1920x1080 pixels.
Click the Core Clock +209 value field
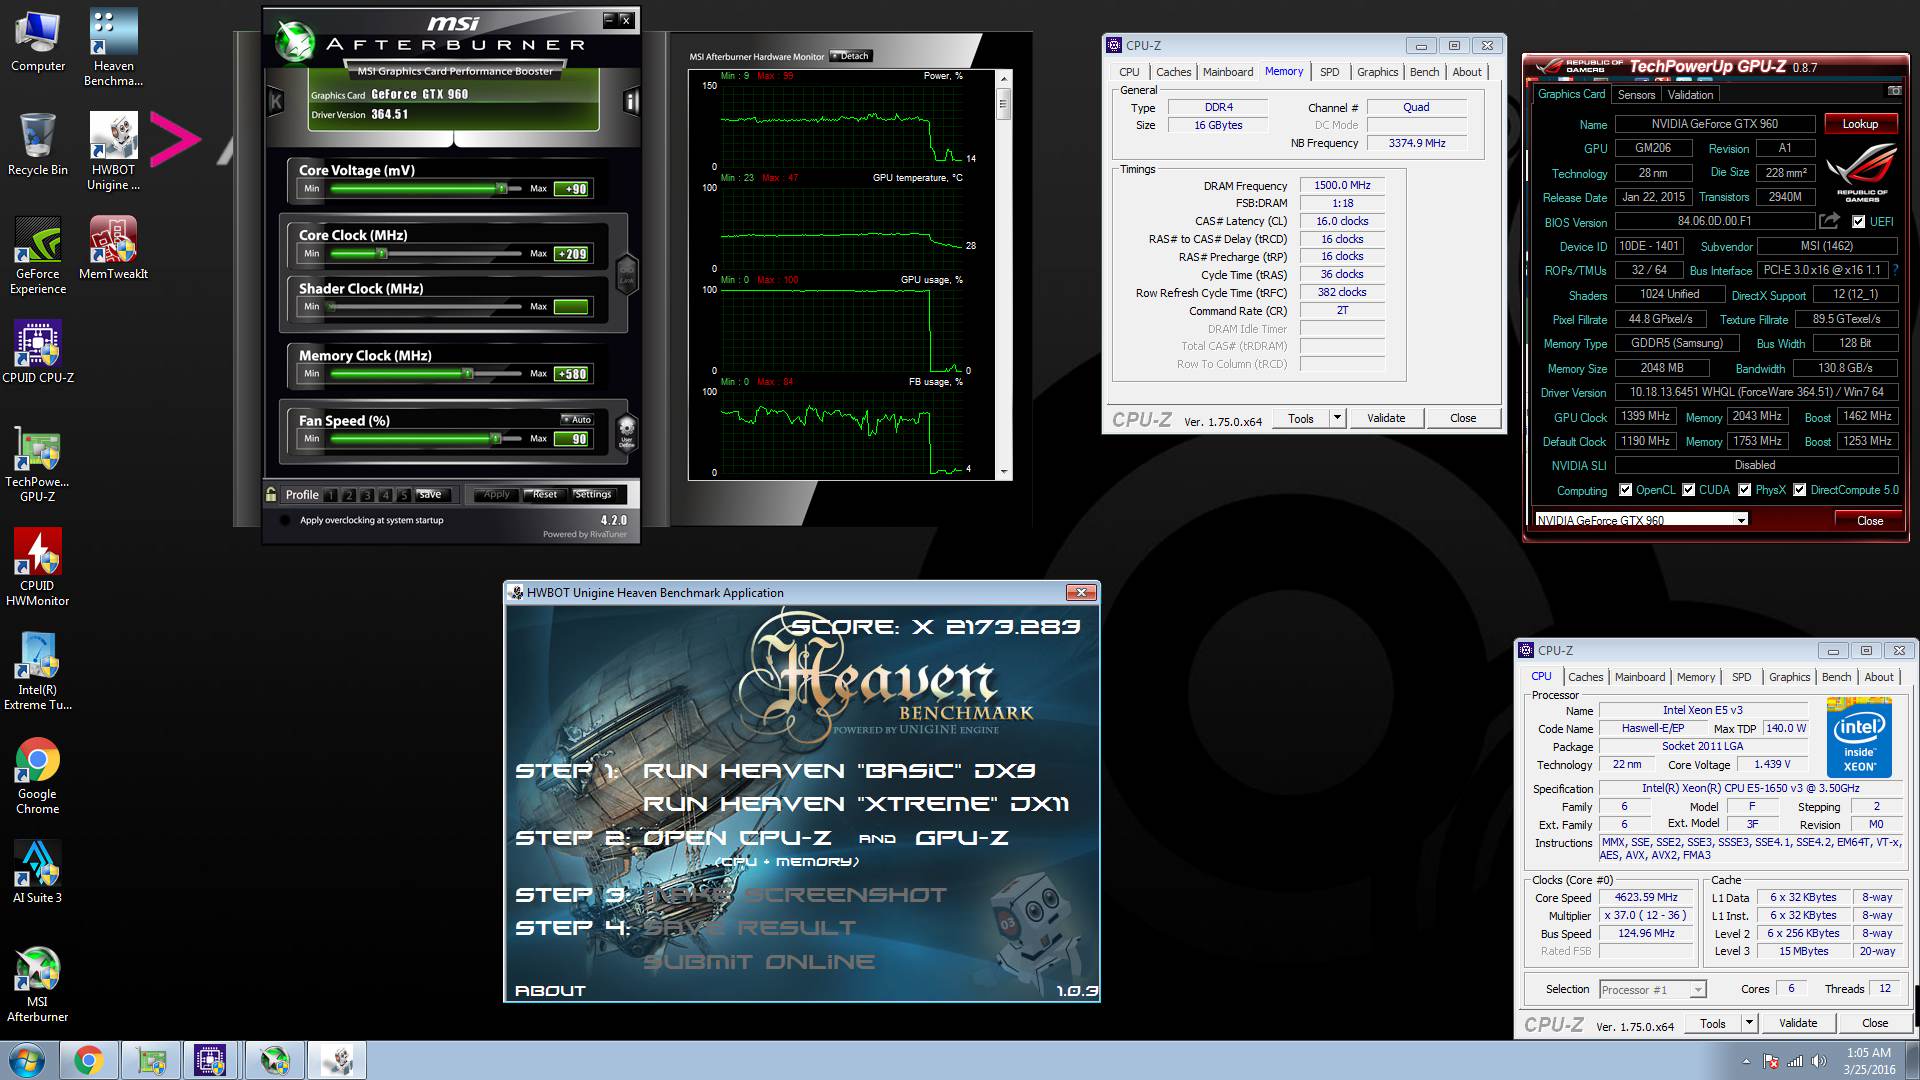tap(571, 254)
